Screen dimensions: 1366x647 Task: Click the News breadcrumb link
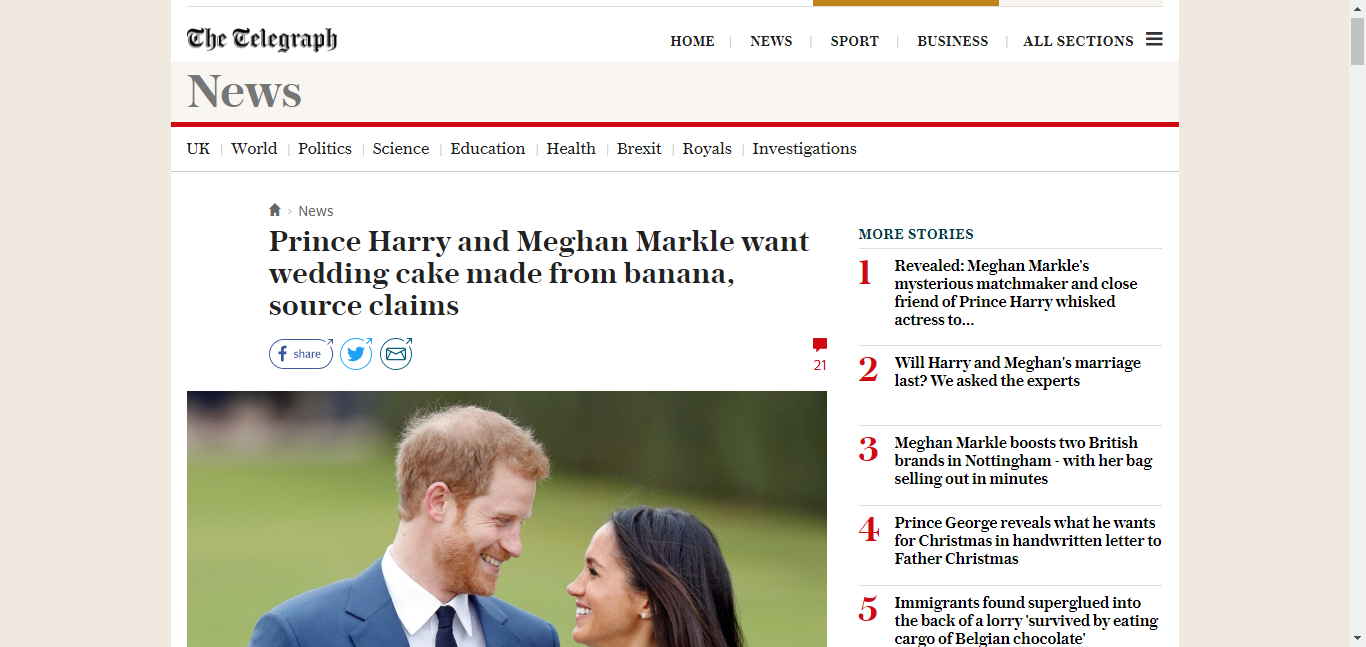[x=316, y=211]
